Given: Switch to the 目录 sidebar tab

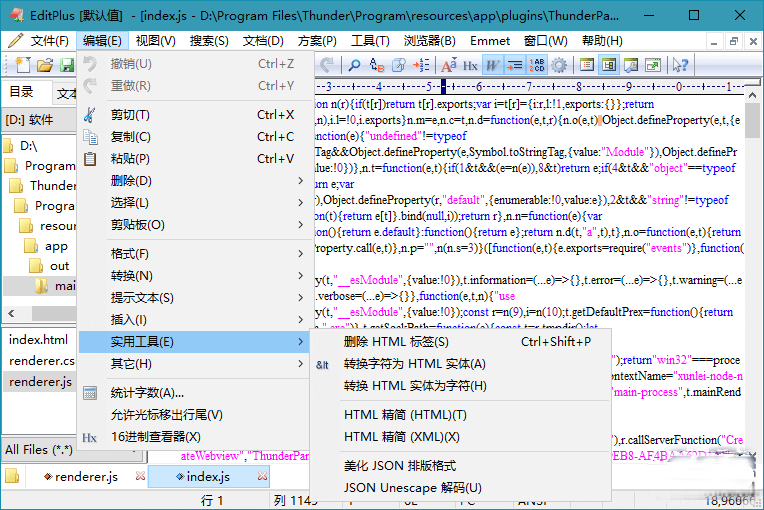Looking at the screenshot, I should tap(22, 92).
